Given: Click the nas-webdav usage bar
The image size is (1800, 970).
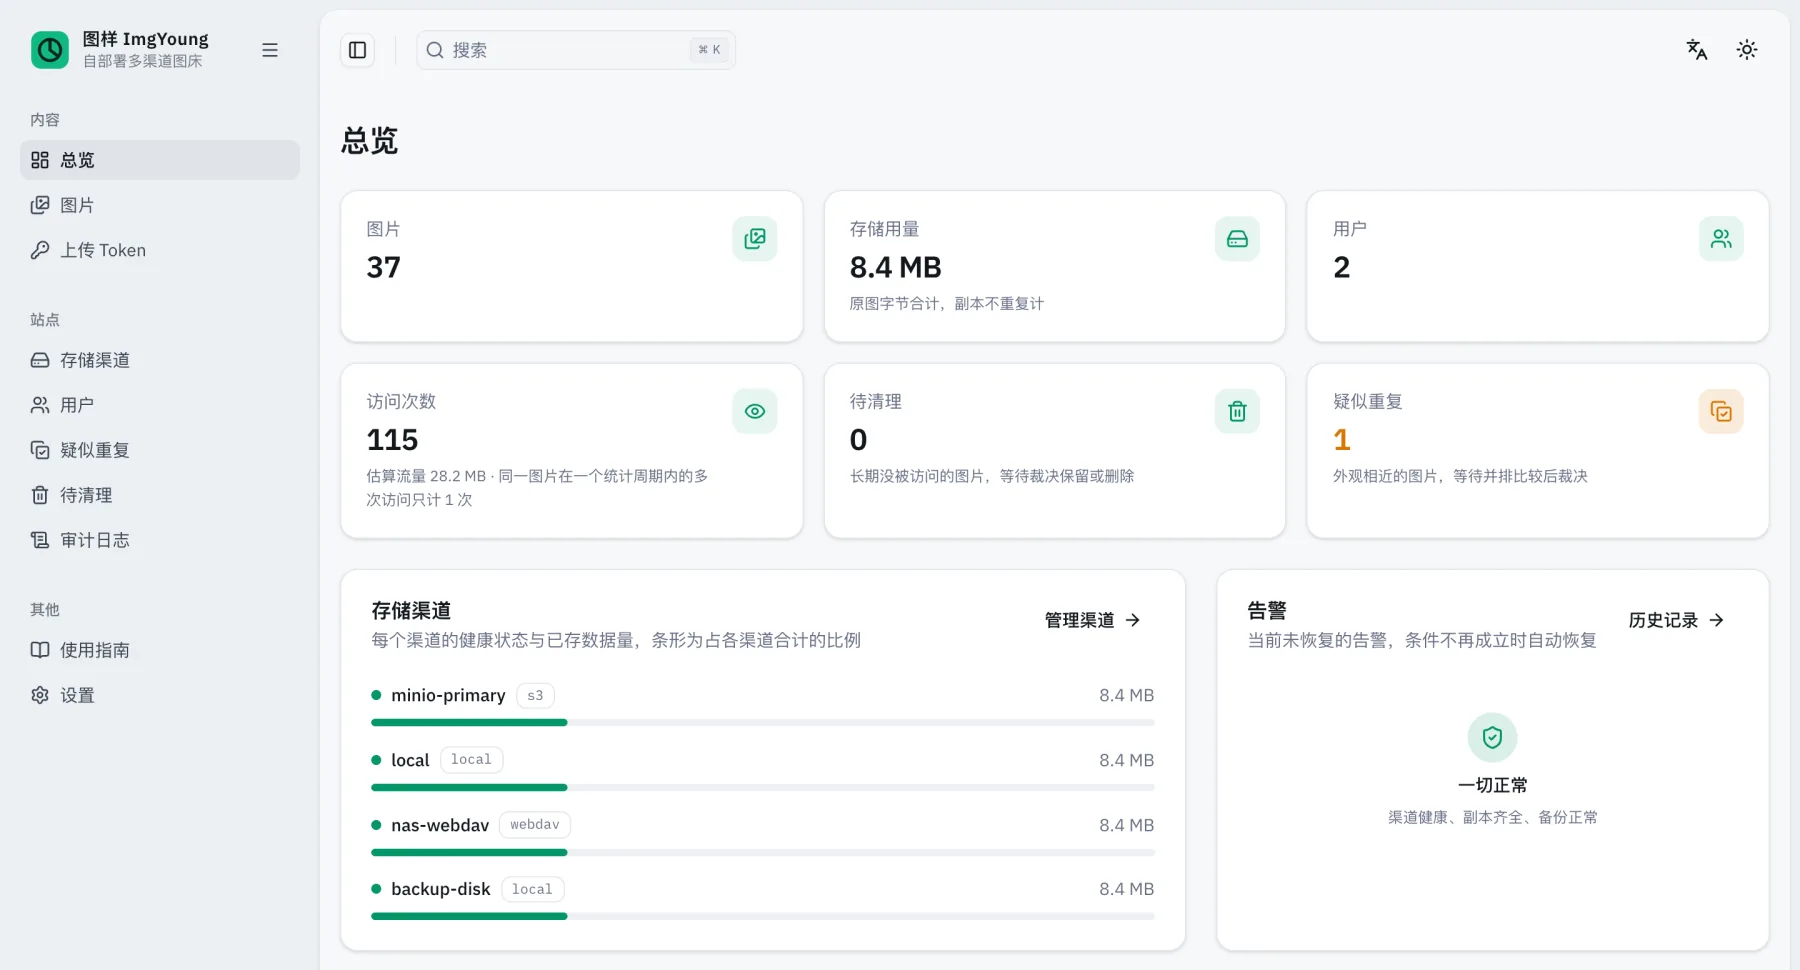Looking at the screenshot, I should (x=763, y=852).
